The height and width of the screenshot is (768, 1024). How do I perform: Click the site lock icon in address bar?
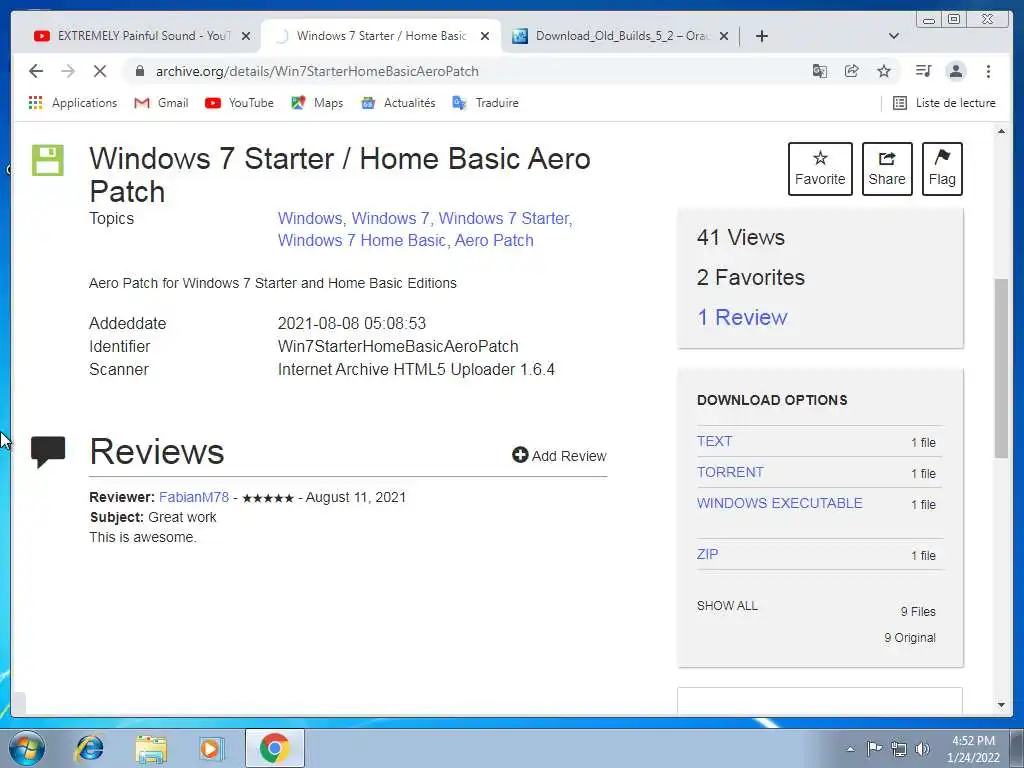click(x=139, y=71)
